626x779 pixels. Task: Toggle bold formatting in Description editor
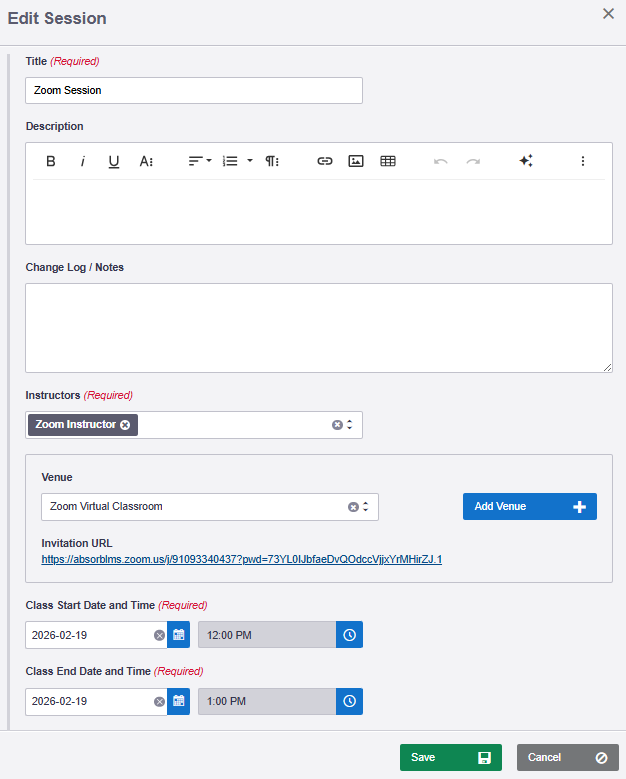pyautogui.click(x=51, y=161)
